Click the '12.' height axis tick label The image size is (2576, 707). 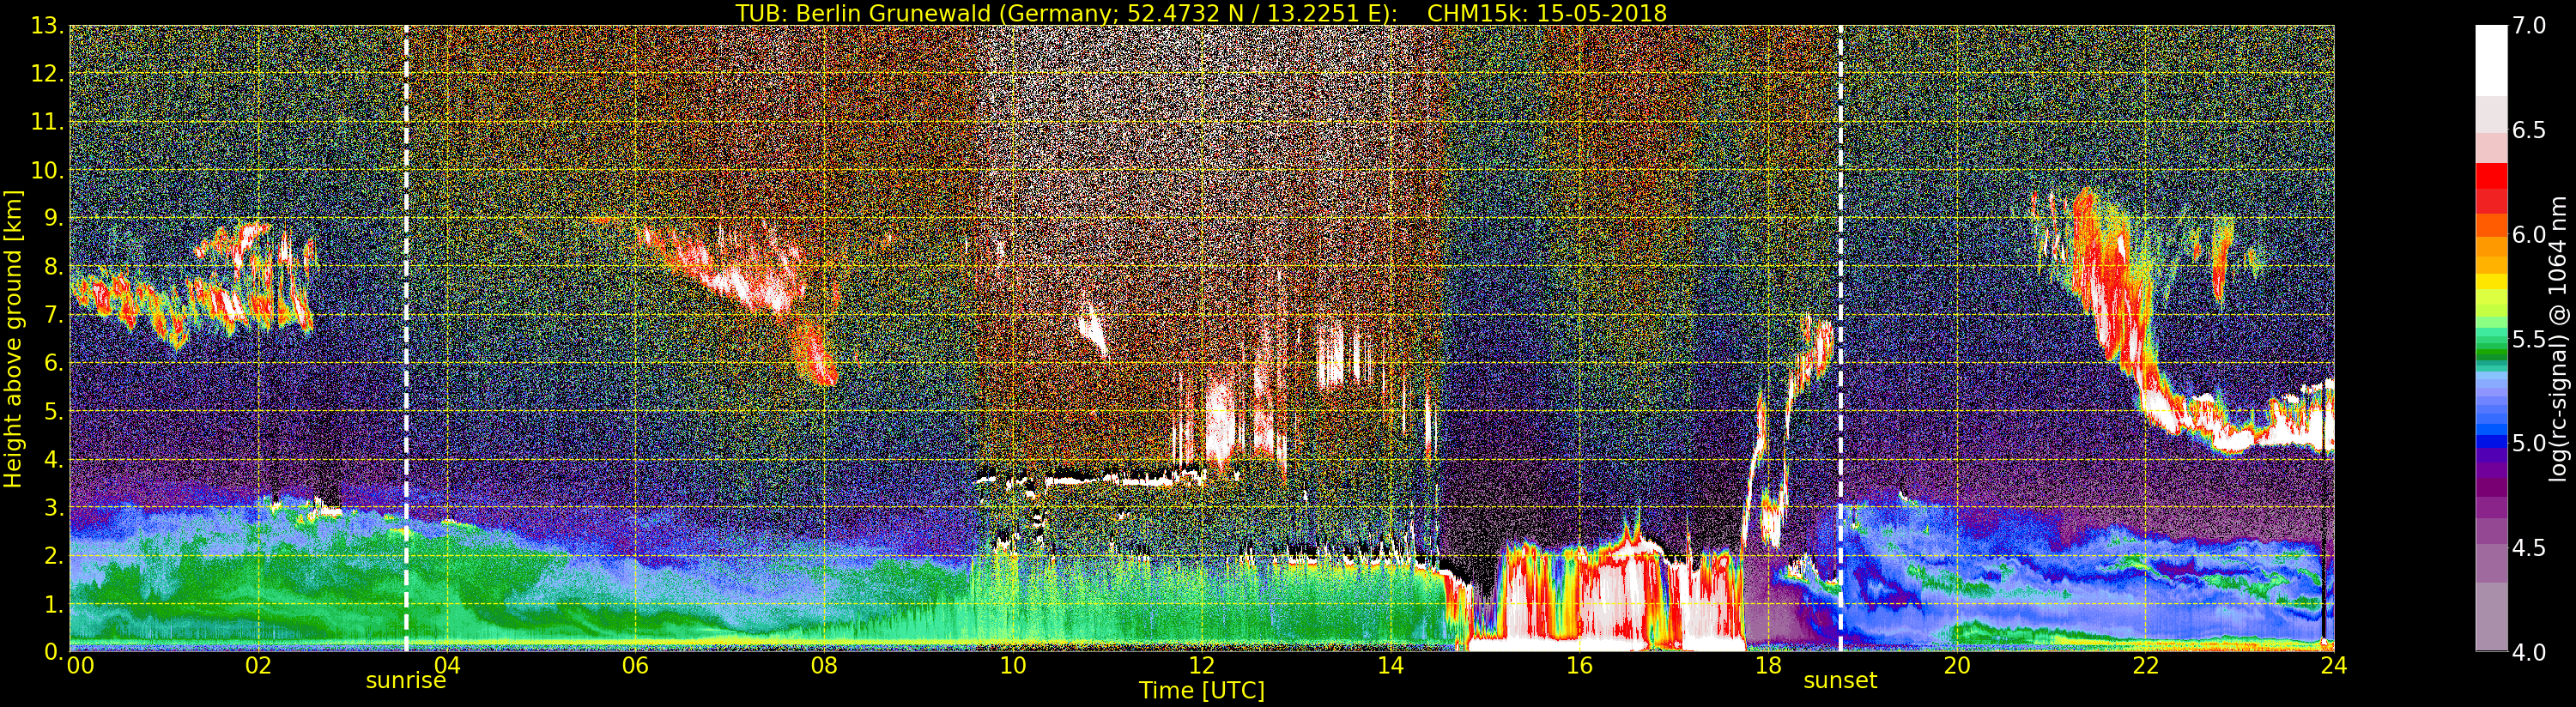coord(48,74)
